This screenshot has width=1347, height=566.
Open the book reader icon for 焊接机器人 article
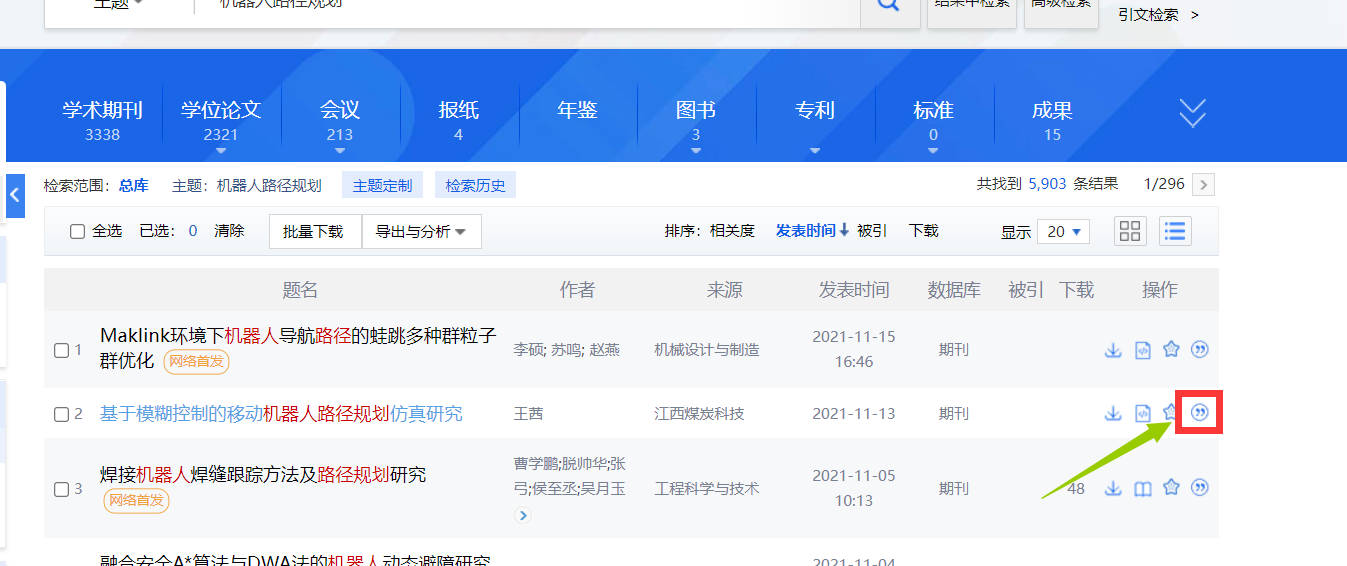(1143, 489)
